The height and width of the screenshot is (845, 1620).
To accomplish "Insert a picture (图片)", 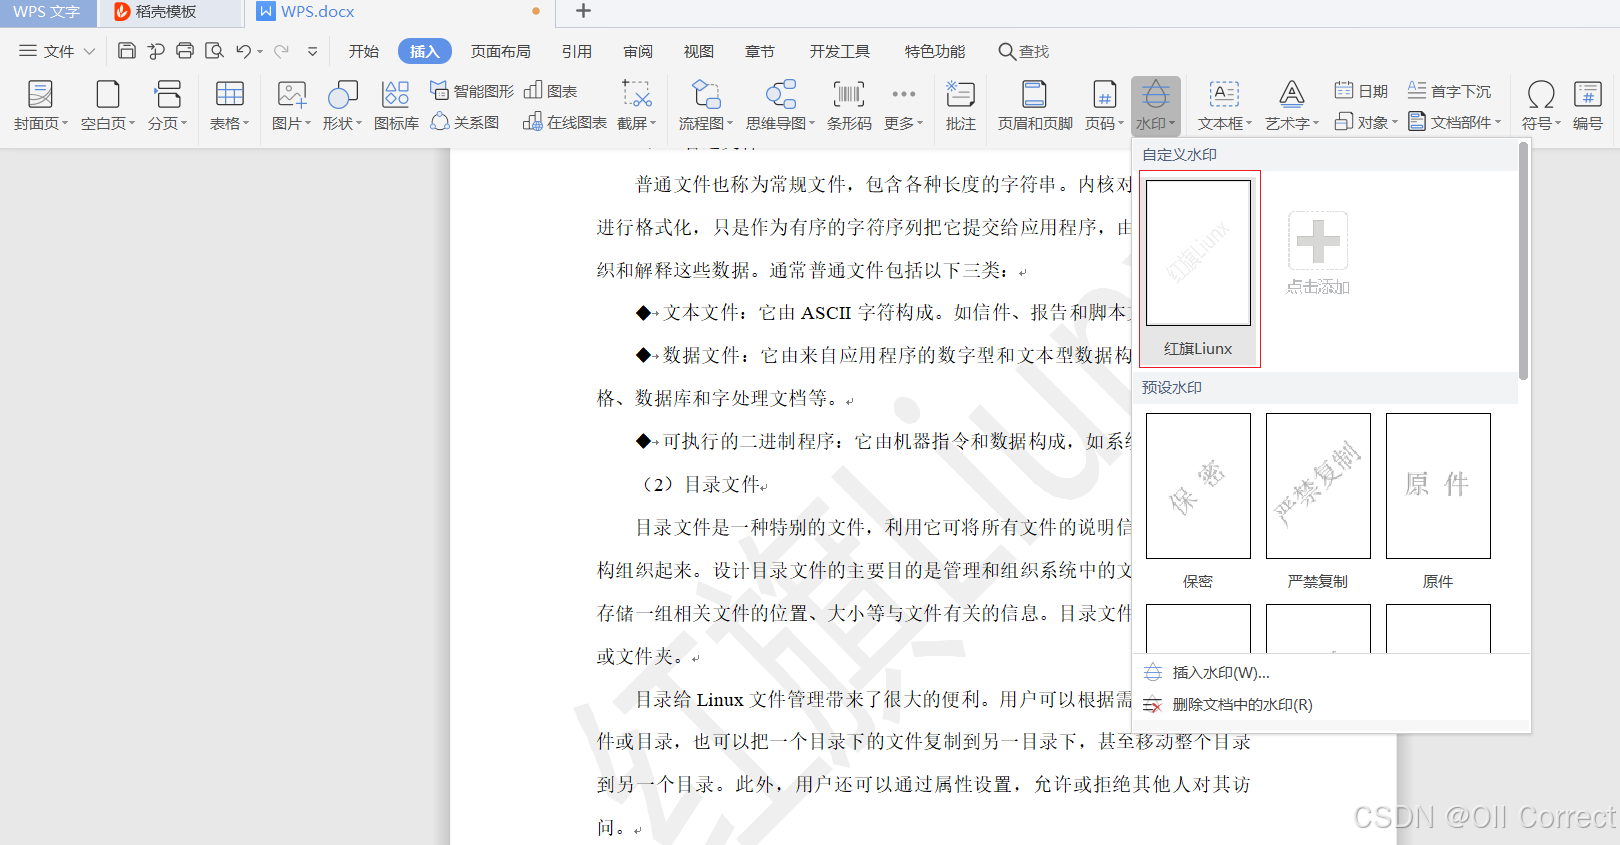I will [x=292, y=106].
